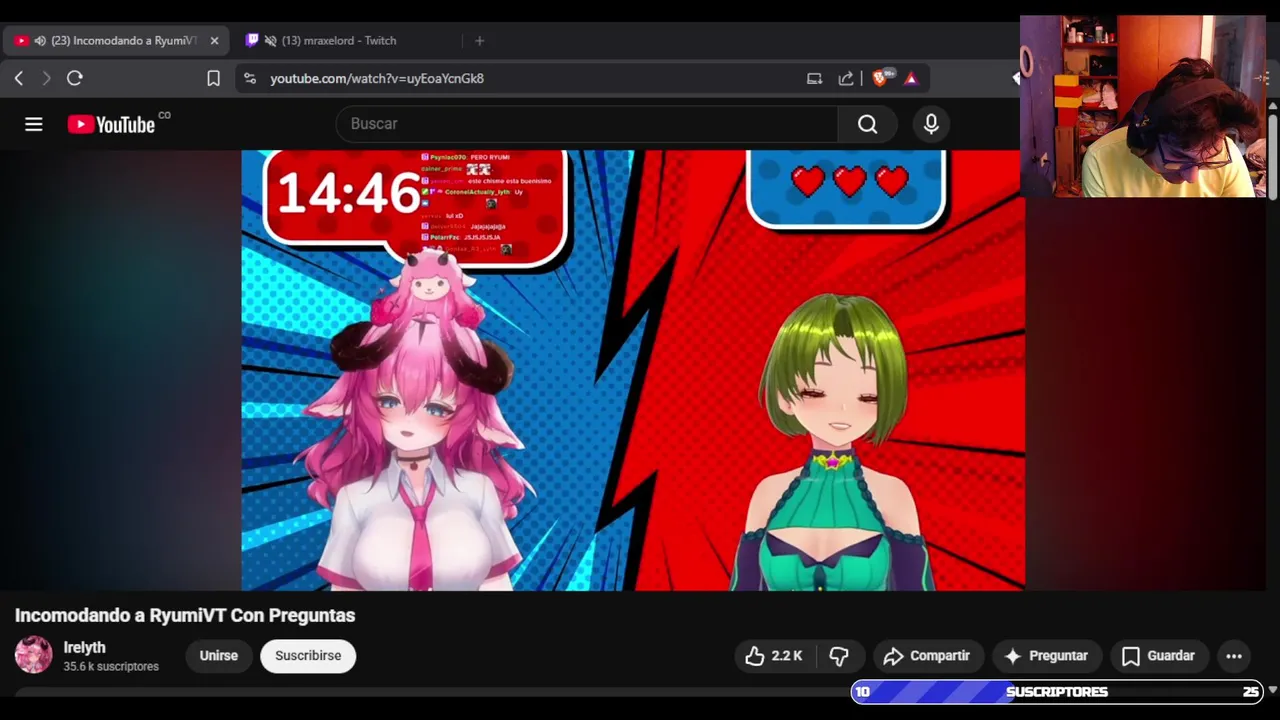This screenshot has width=1280, height=720.
Task: Open Irelyth channel avatar
Action: 33,655
